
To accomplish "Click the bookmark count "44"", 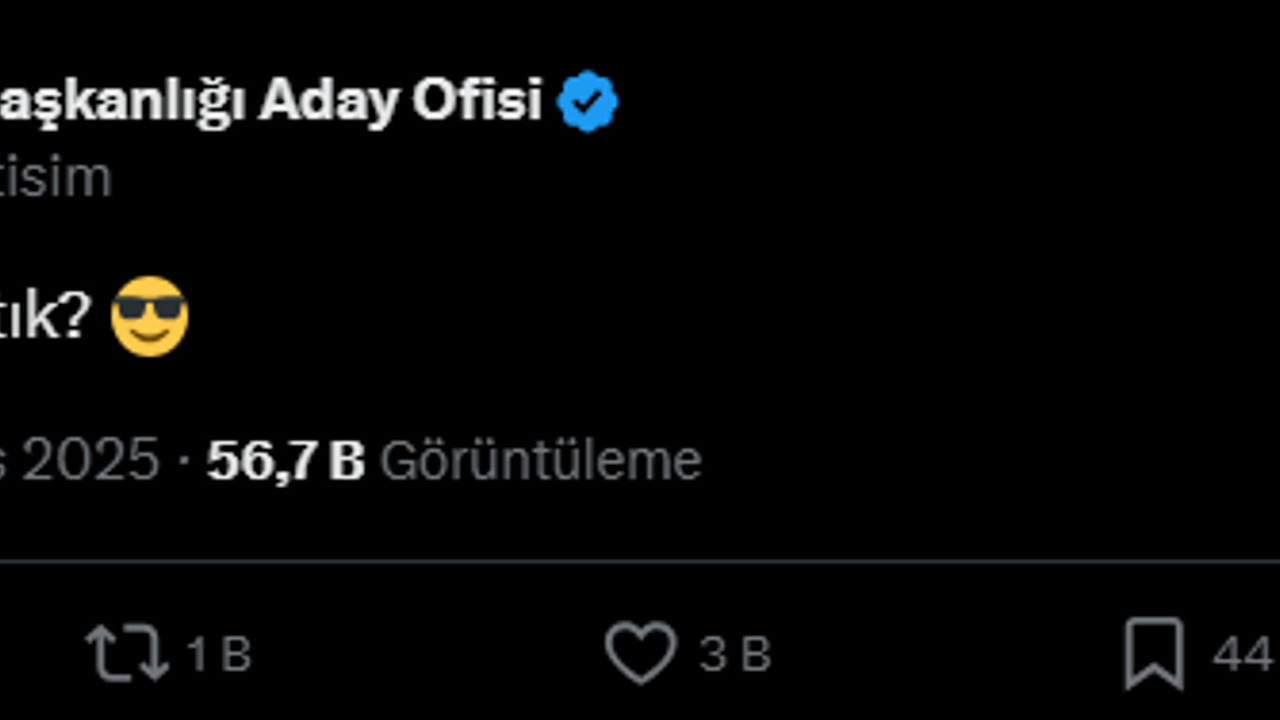I will [x=1243, y=655].
